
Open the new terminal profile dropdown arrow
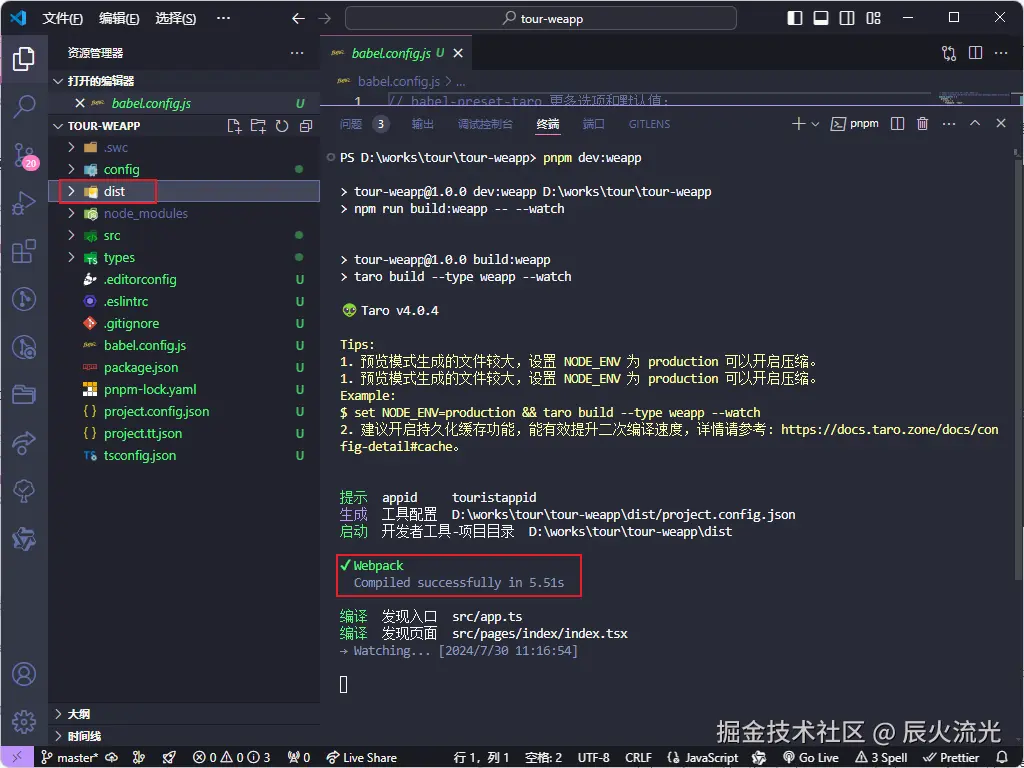coord(815,124)
